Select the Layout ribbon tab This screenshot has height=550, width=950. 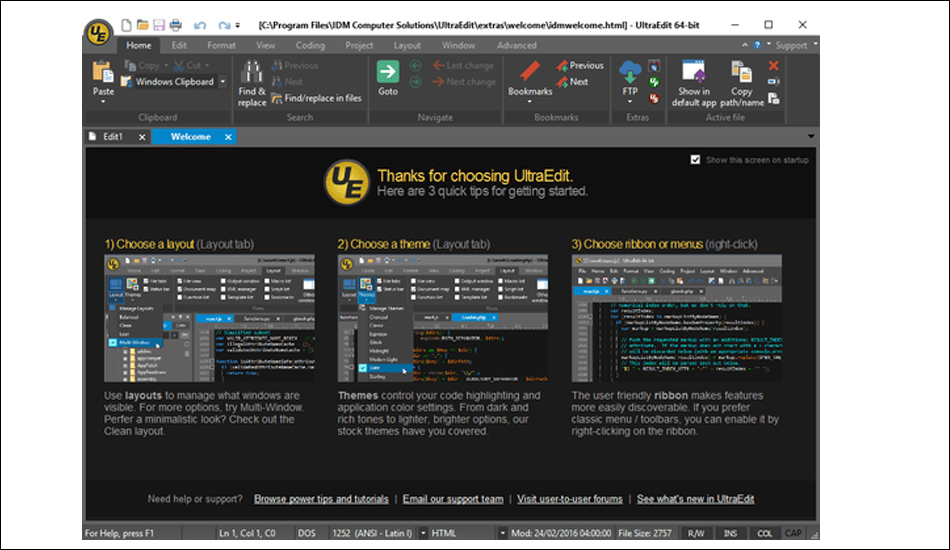407,45
